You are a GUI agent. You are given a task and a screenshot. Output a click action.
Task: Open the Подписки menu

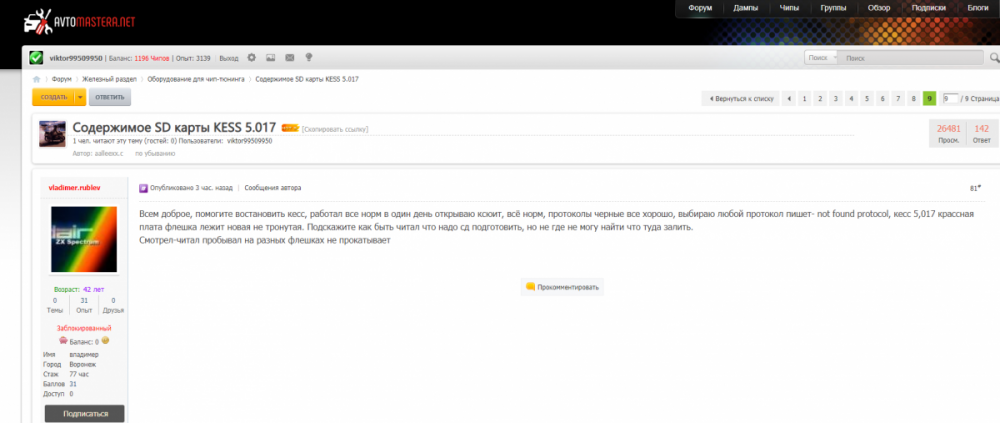929,8
